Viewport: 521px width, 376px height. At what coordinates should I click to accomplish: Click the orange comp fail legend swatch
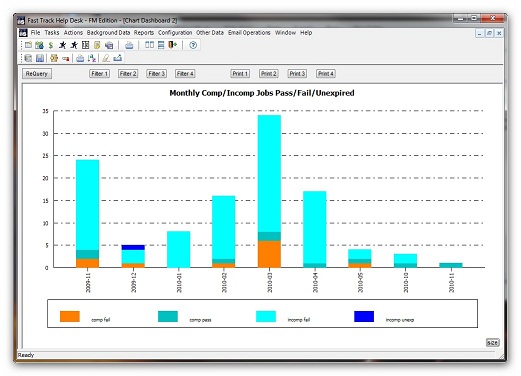tap(70, 316)
